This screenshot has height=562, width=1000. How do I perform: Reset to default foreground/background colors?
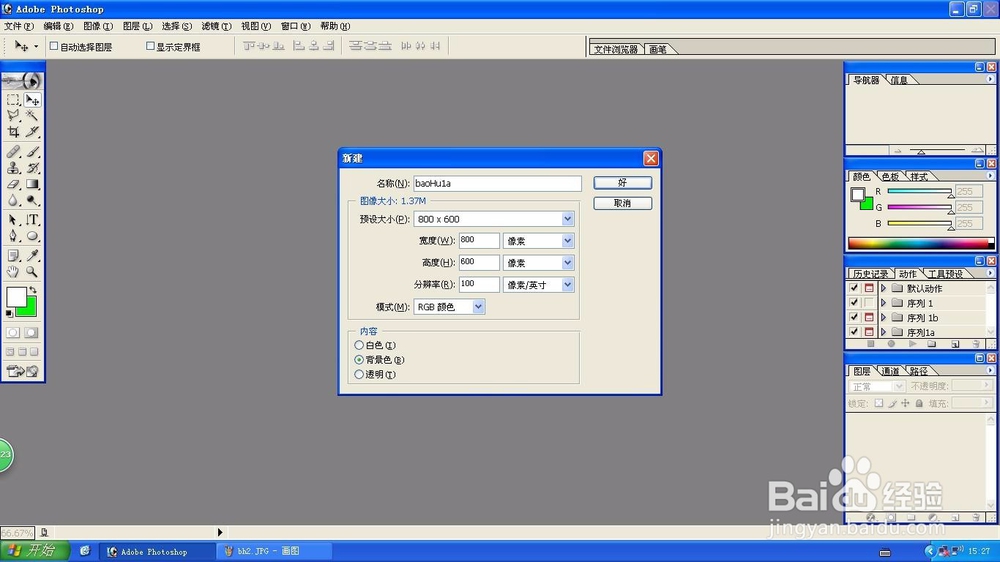(x=9, y=313)
